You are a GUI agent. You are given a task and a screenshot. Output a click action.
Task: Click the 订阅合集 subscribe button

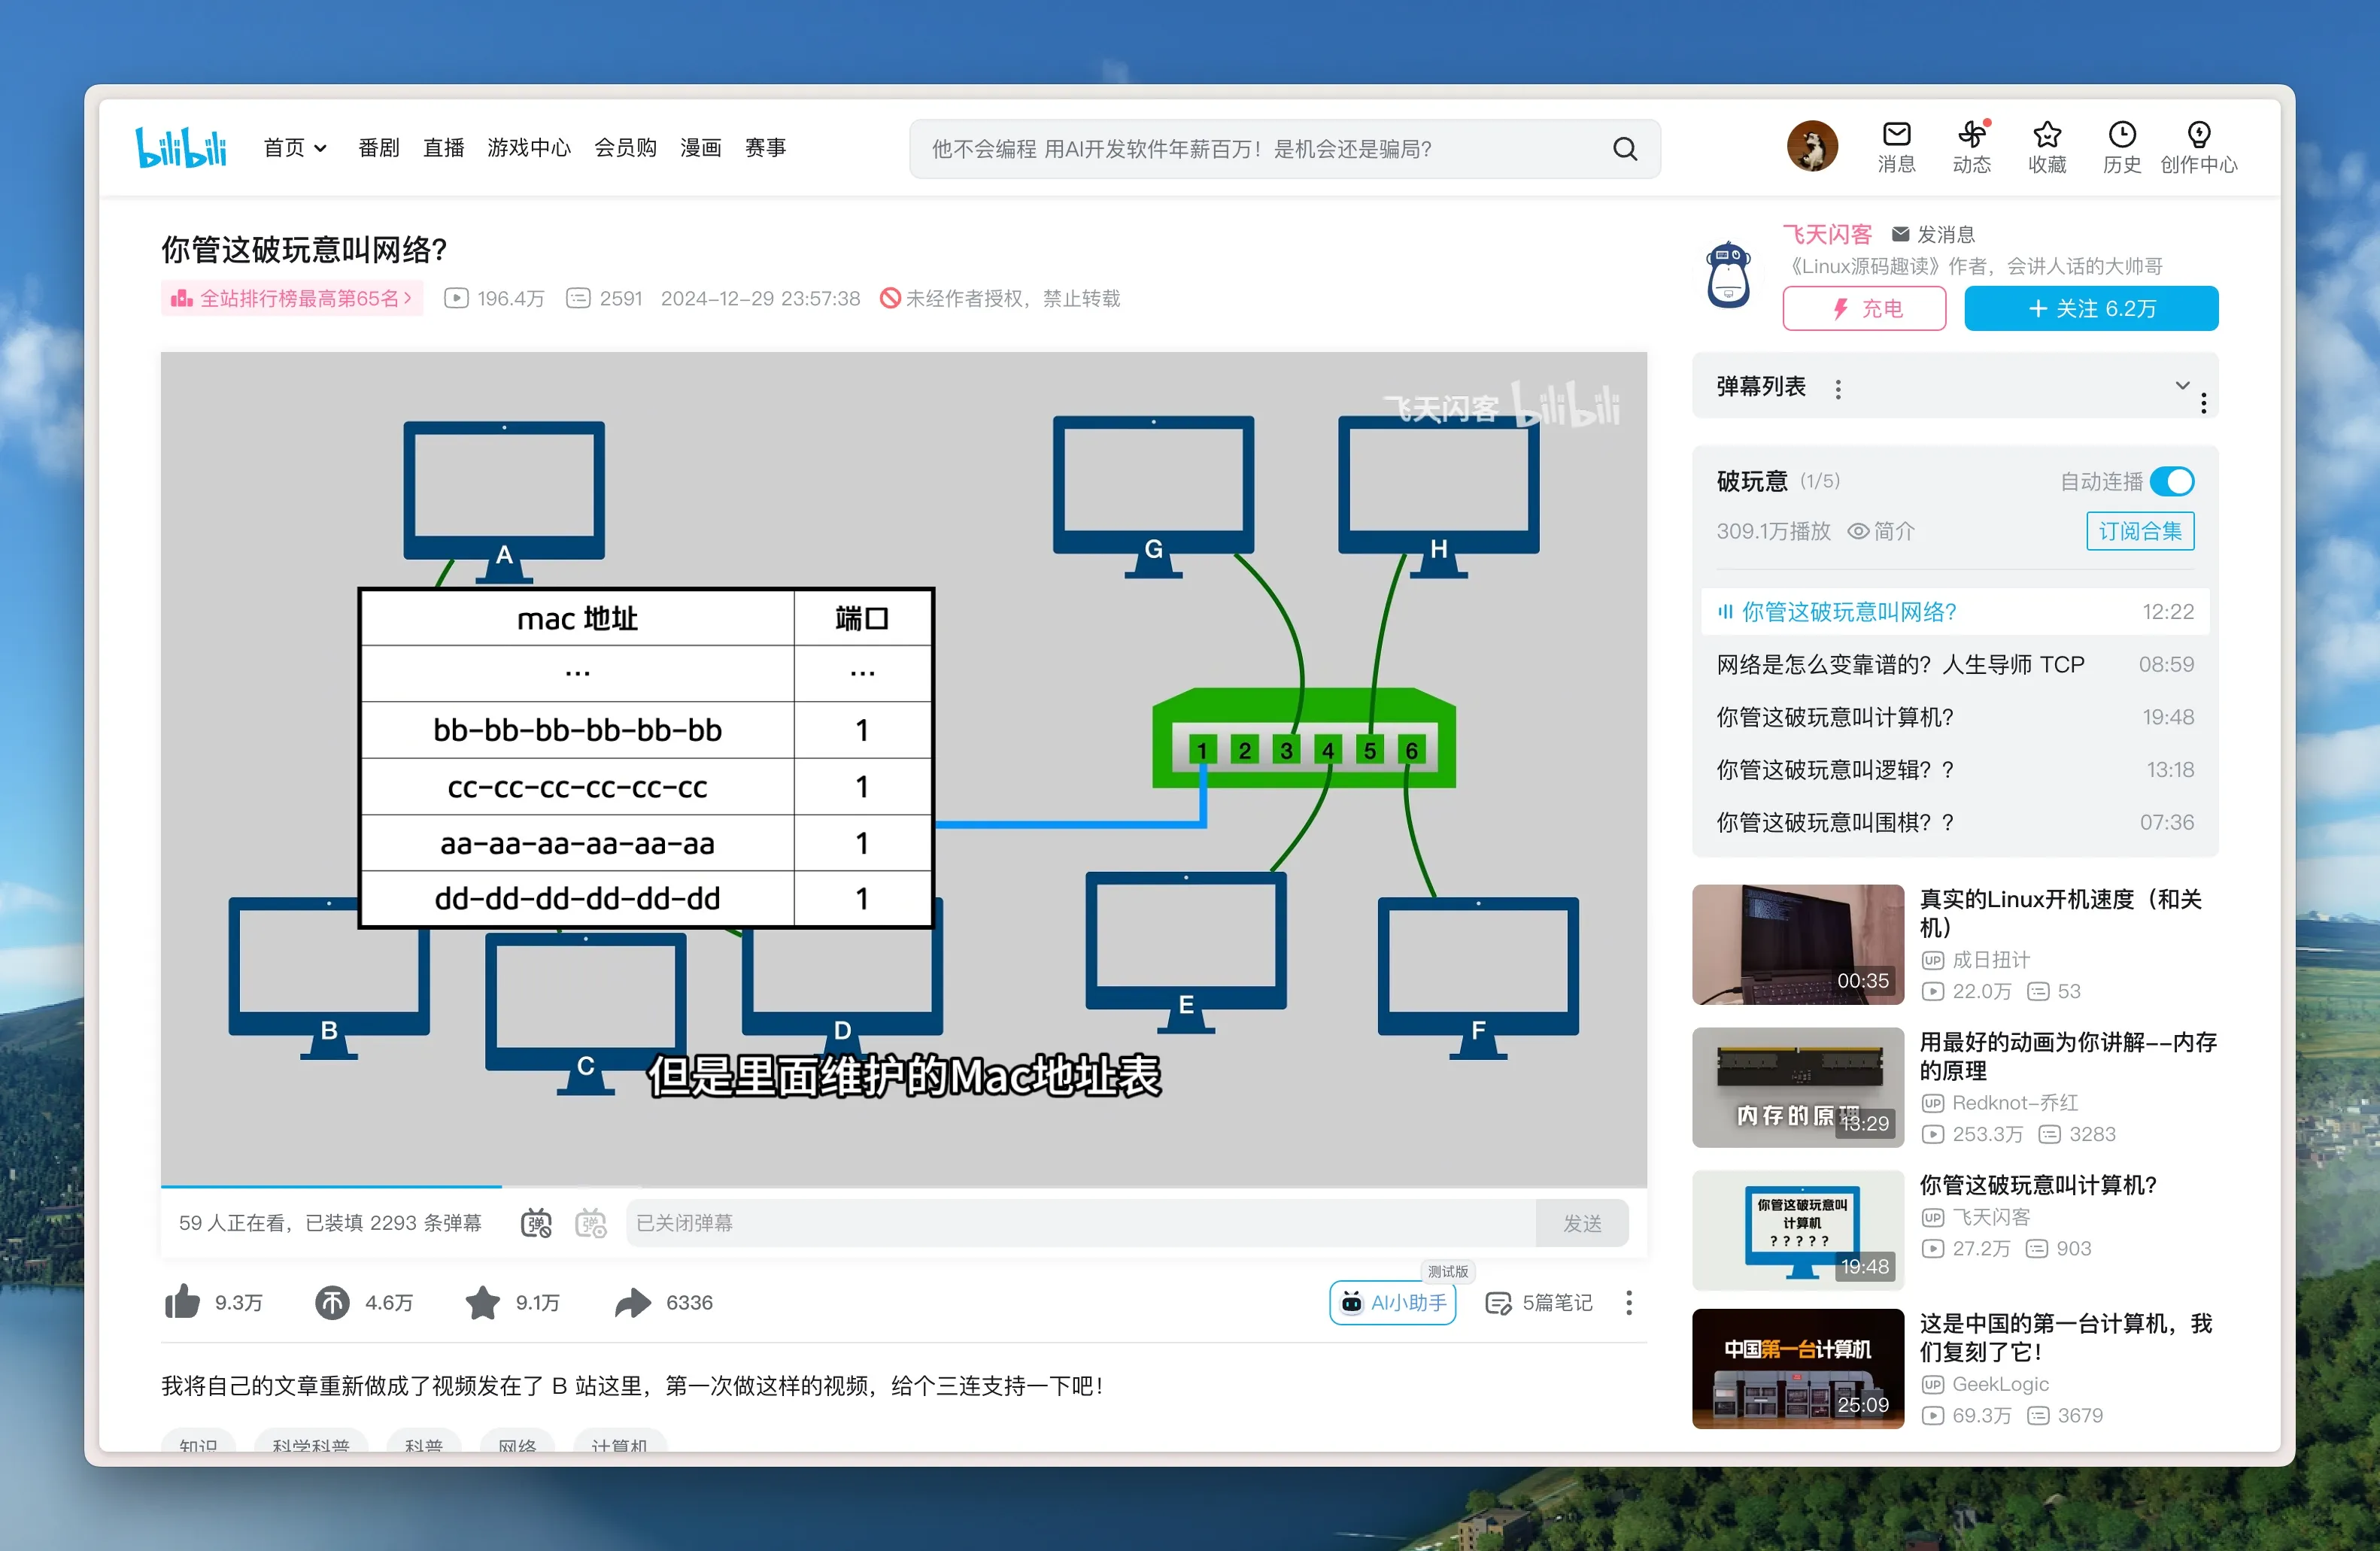pos(2140,531)
